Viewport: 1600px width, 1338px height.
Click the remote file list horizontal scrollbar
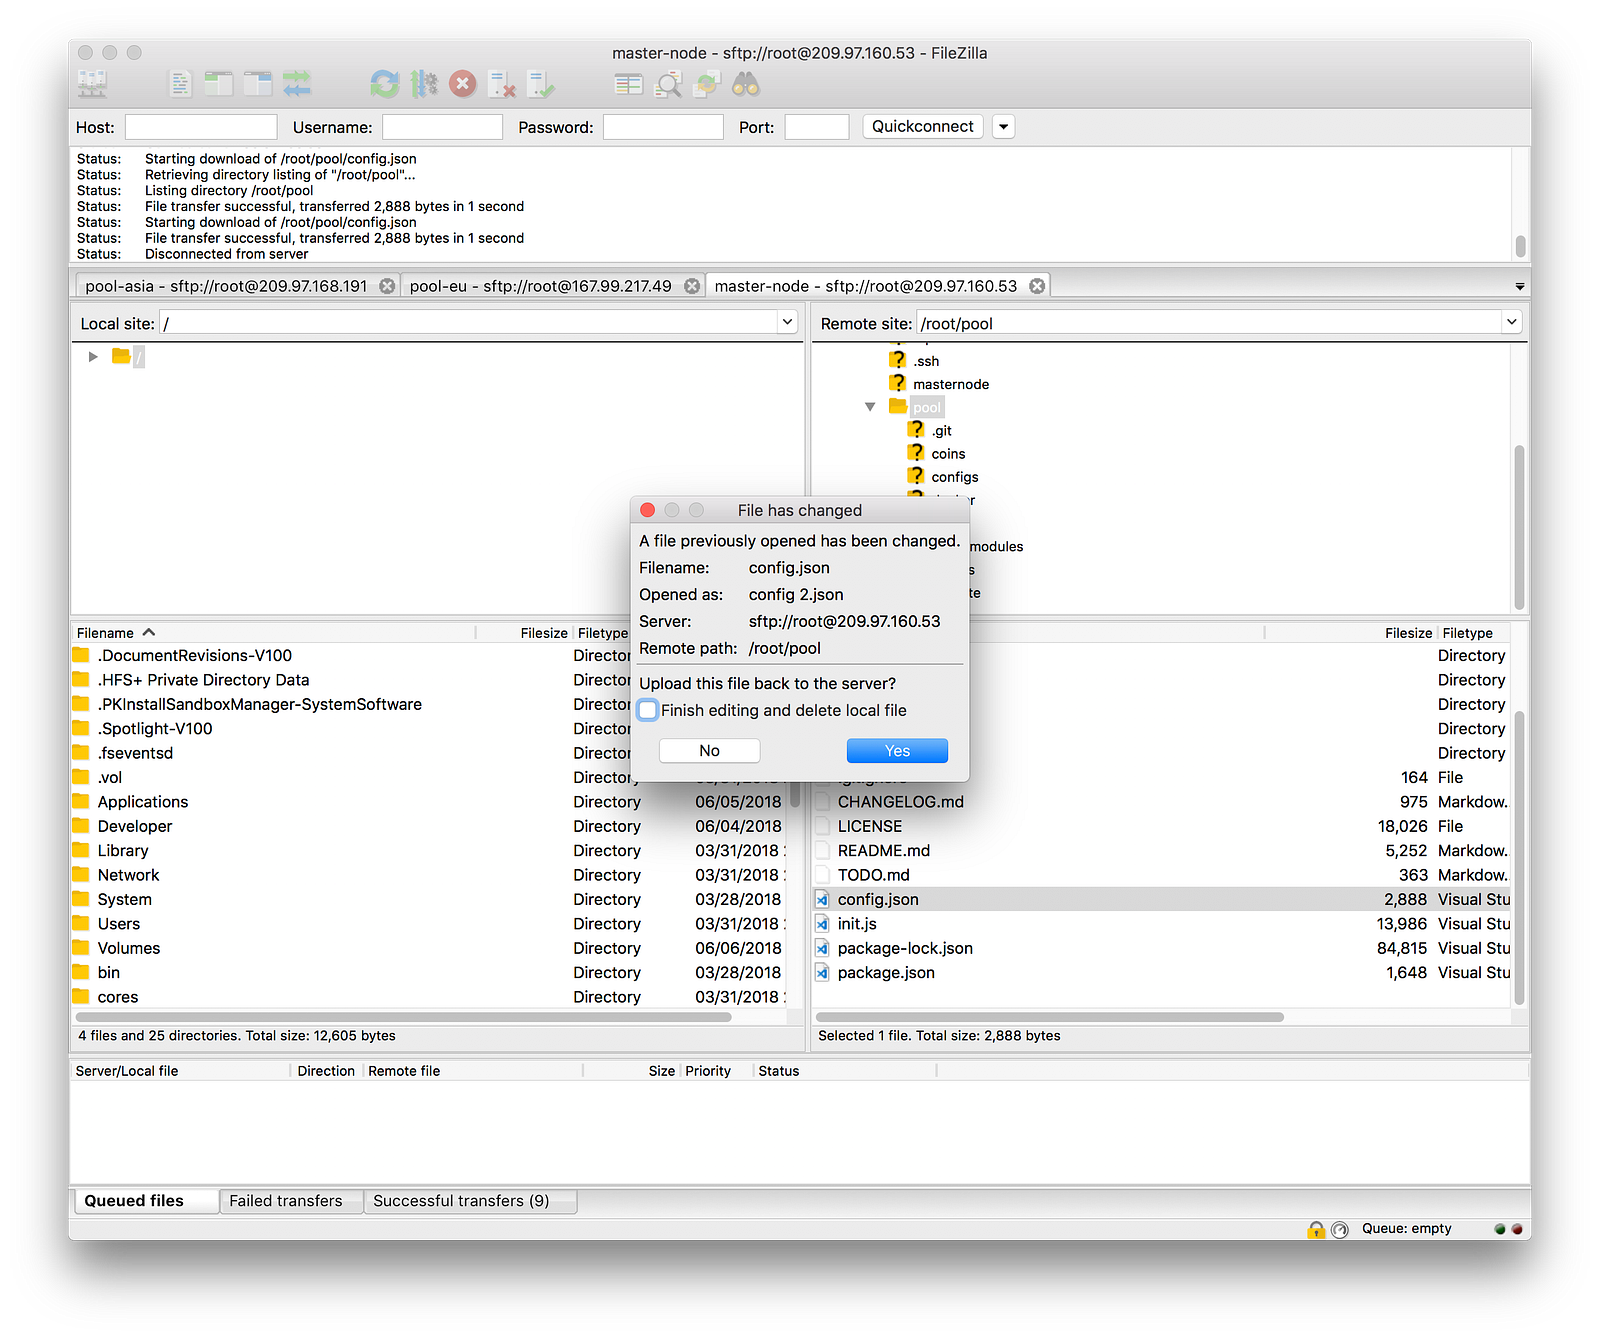click(1051, 1017)
